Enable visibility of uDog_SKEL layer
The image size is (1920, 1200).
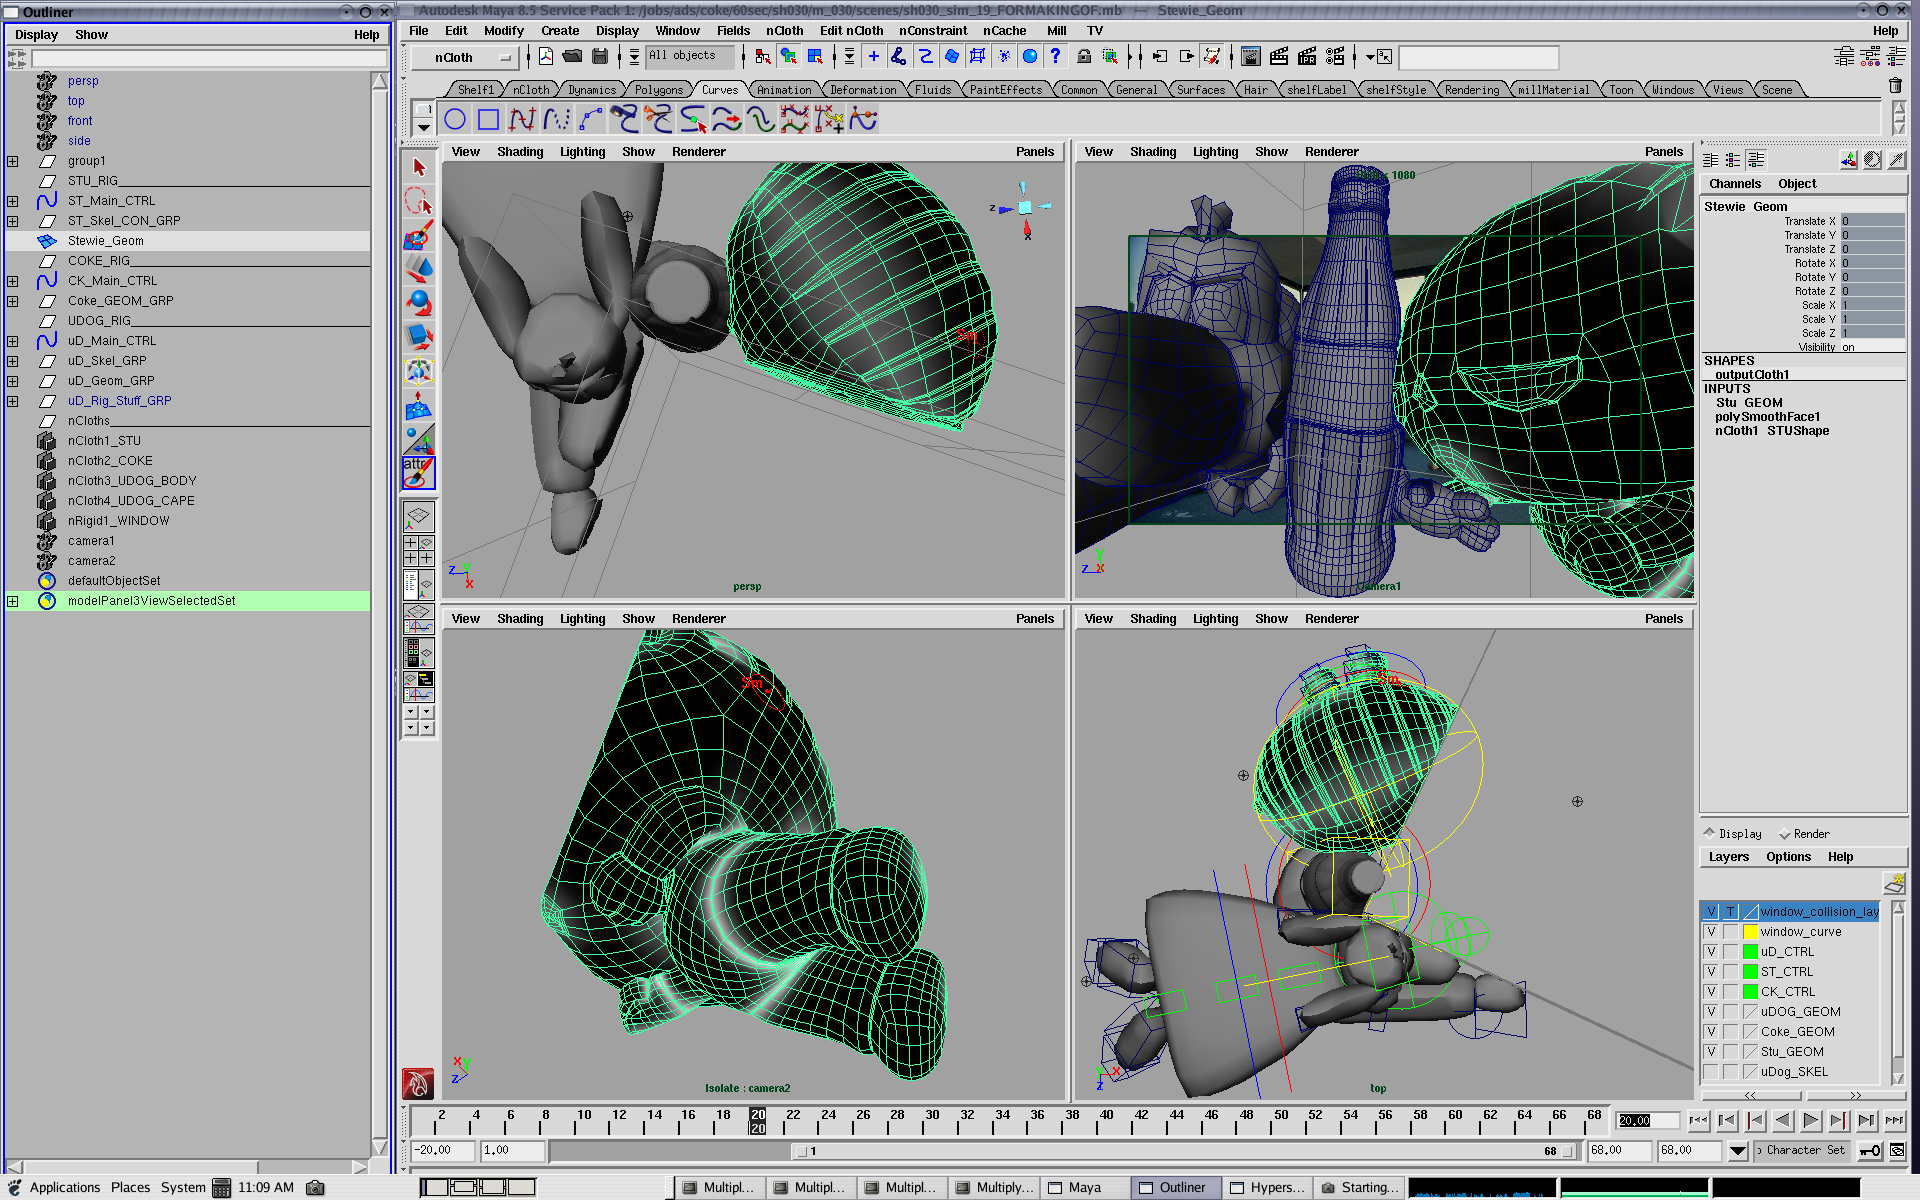tap(1711, 1072)
